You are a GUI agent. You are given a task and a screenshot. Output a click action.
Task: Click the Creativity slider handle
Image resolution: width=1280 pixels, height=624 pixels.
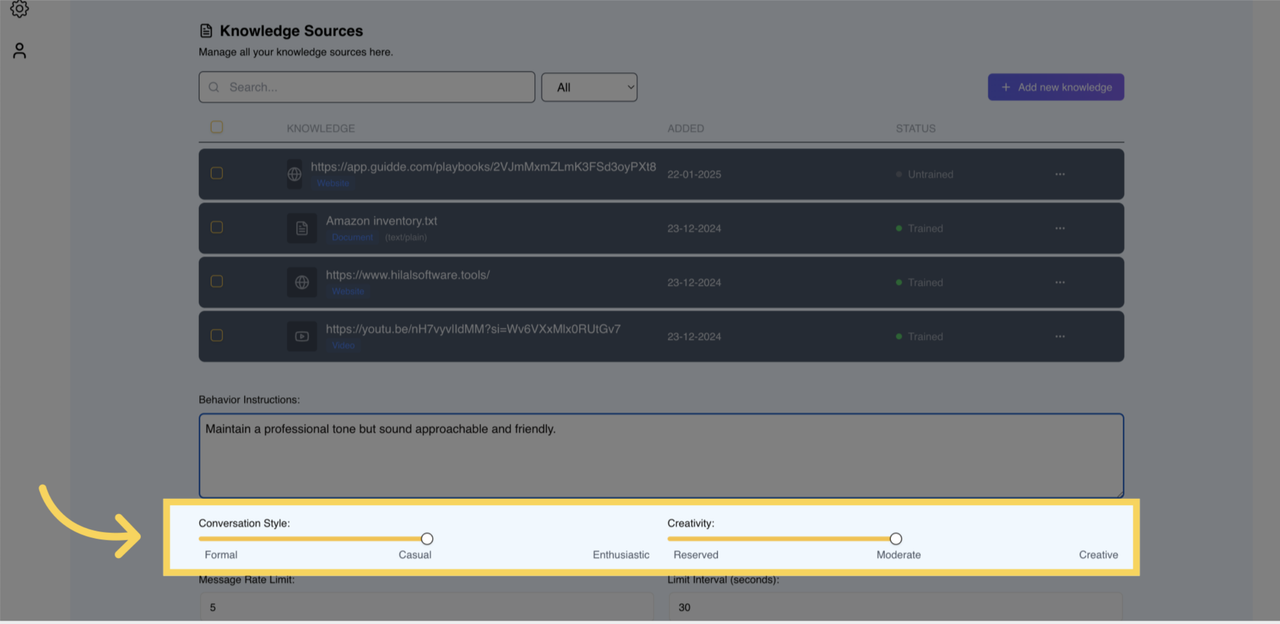click(x=896, y=539)
